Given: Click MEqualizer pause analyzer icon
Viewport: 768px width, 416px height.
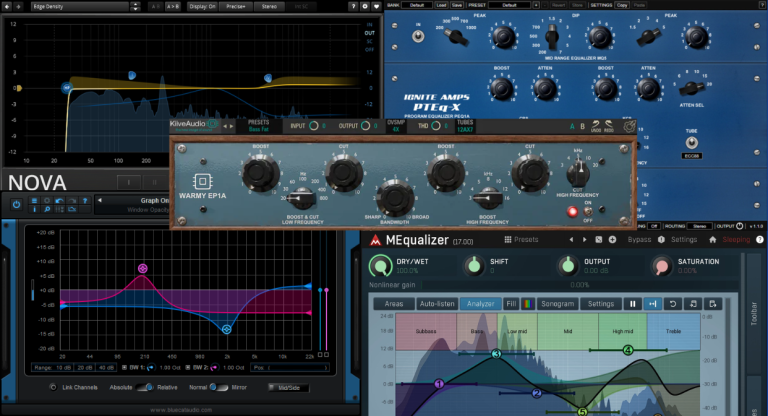Looking at the screenshot, I should pos(632,304).
